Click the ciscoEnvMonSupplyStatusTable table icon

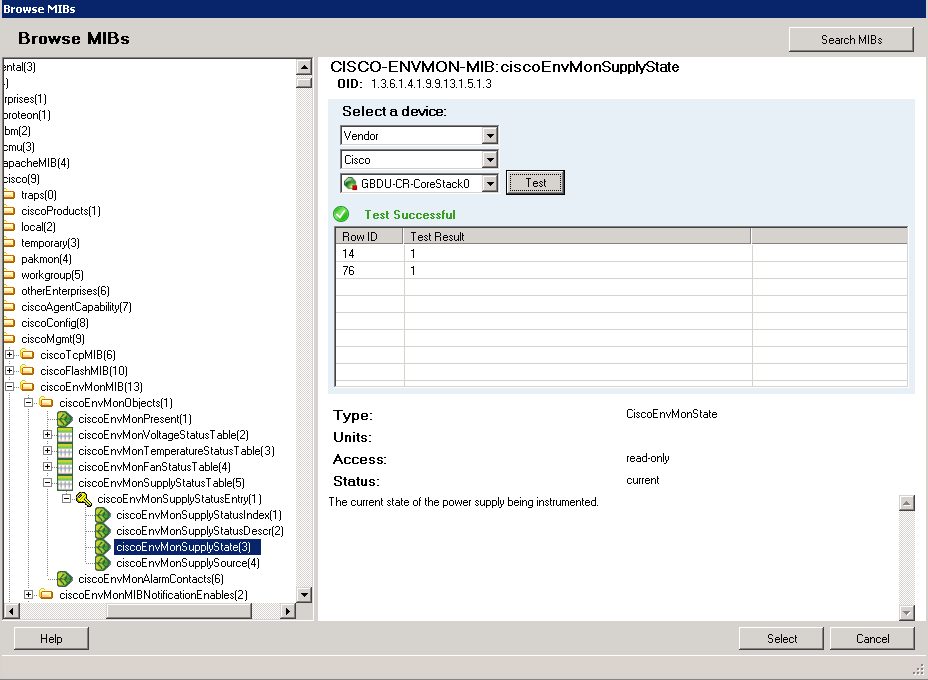pos(65,483)
